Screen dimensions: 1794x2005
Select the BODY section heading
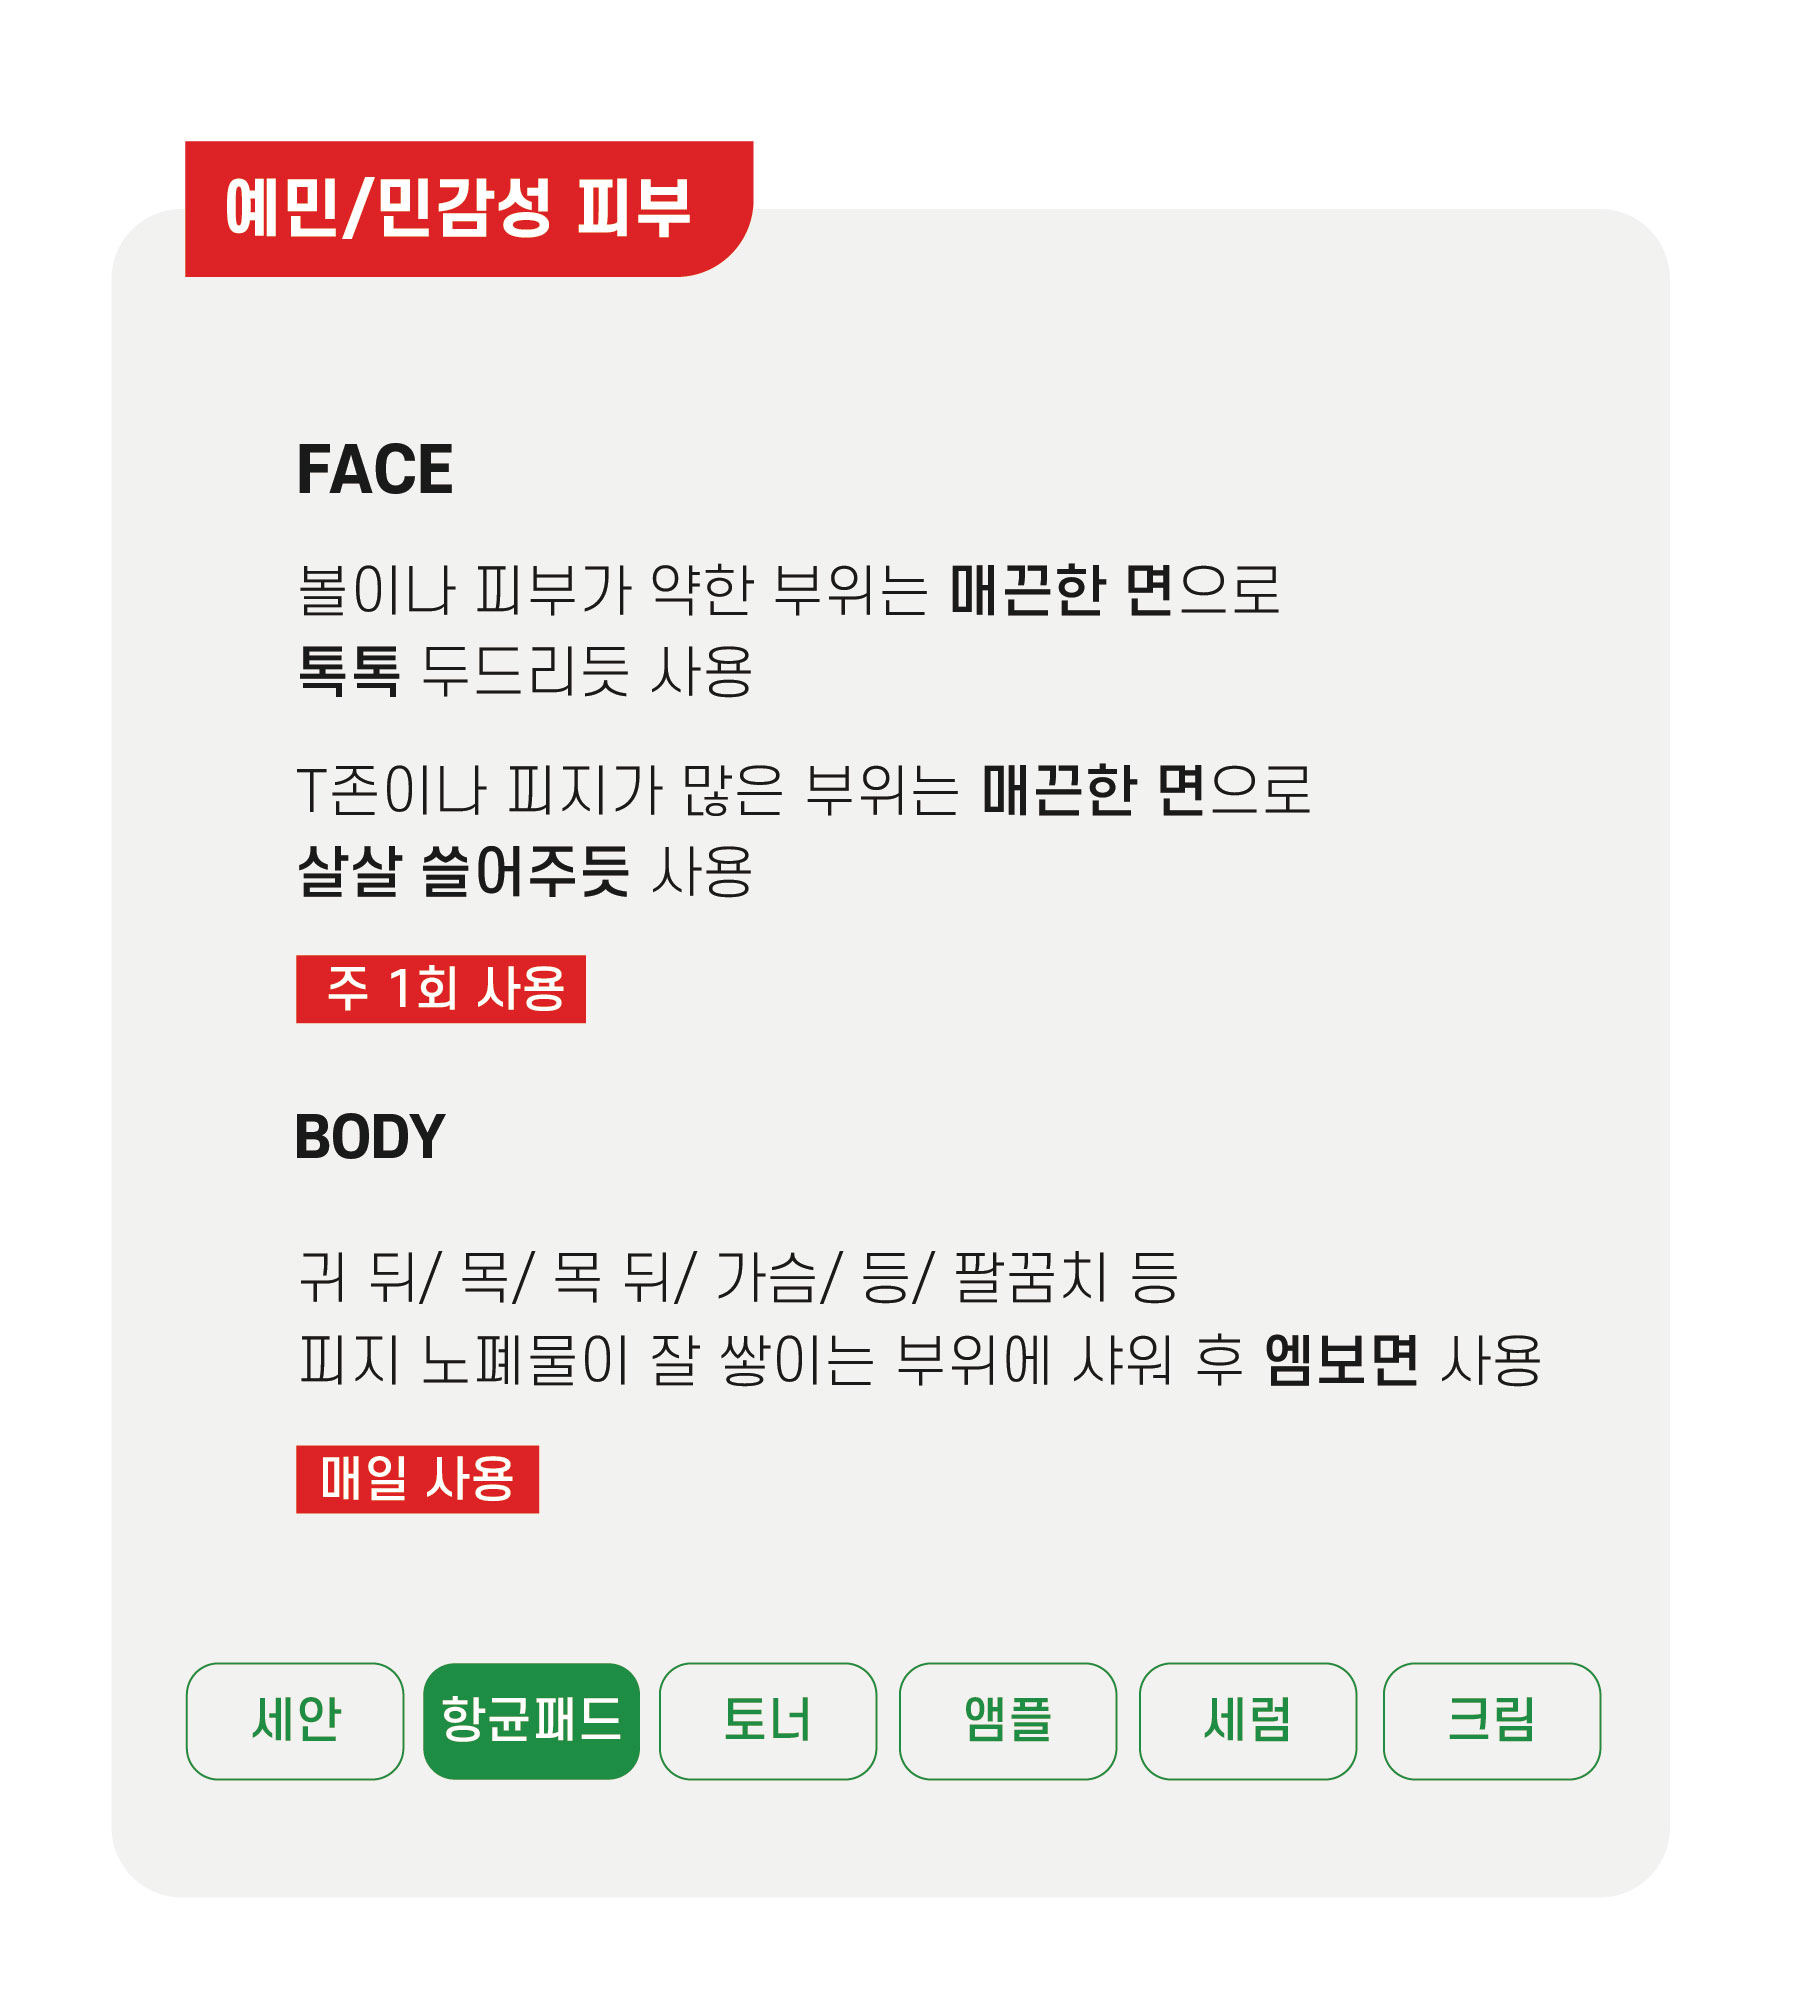[x=370, y=1137]
